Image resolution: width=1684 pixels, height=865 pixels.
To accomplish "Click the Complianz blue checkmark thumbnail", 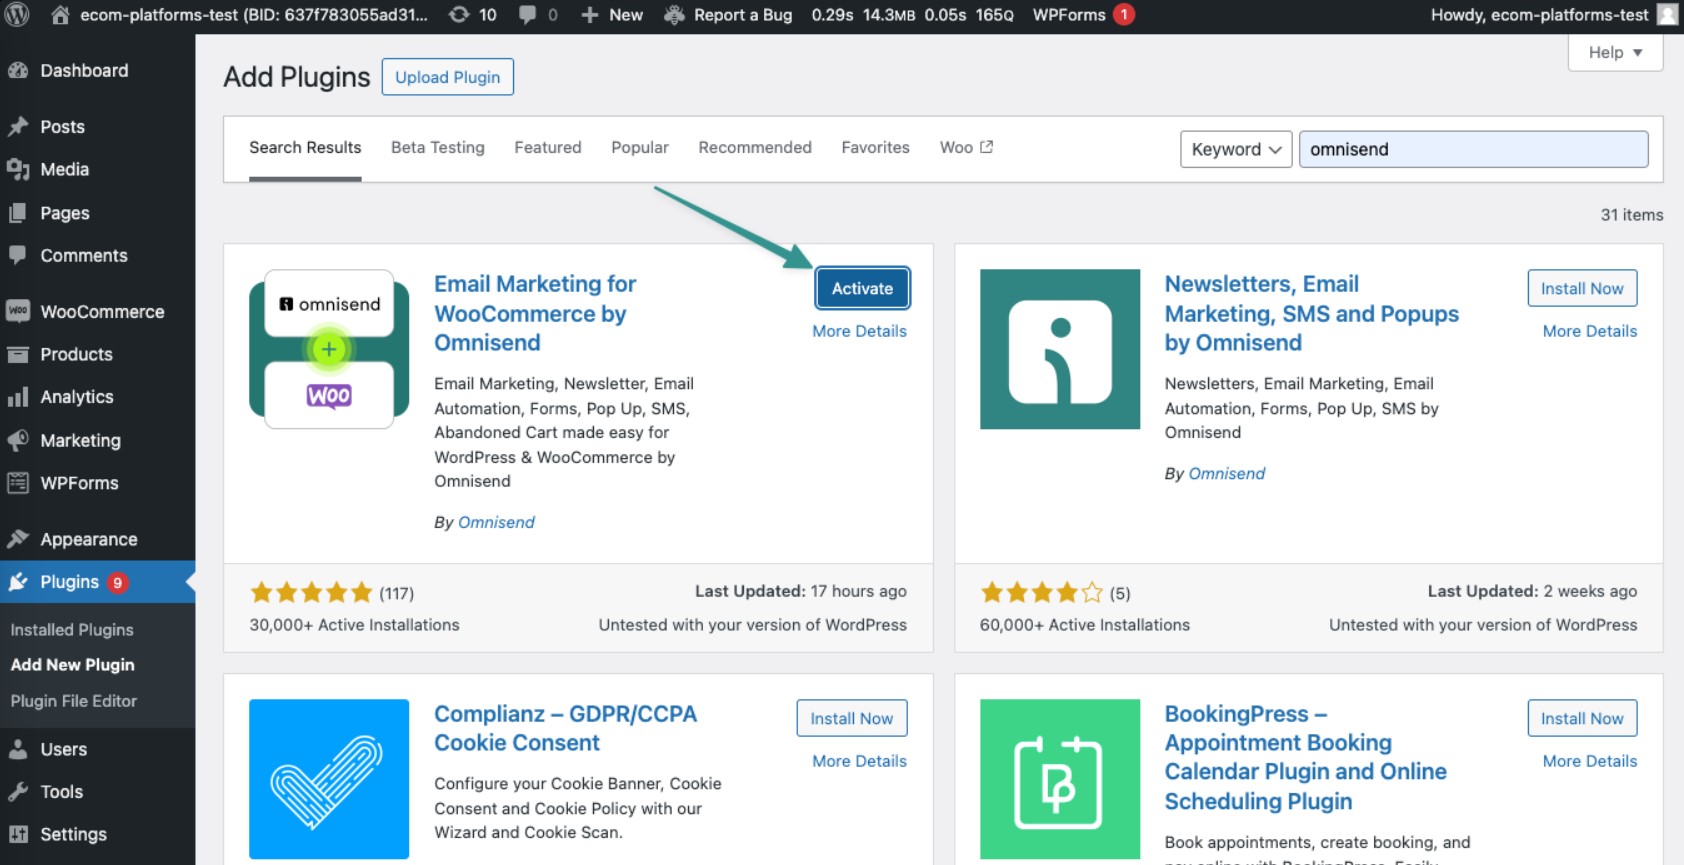I will click(x=329, y=779).
